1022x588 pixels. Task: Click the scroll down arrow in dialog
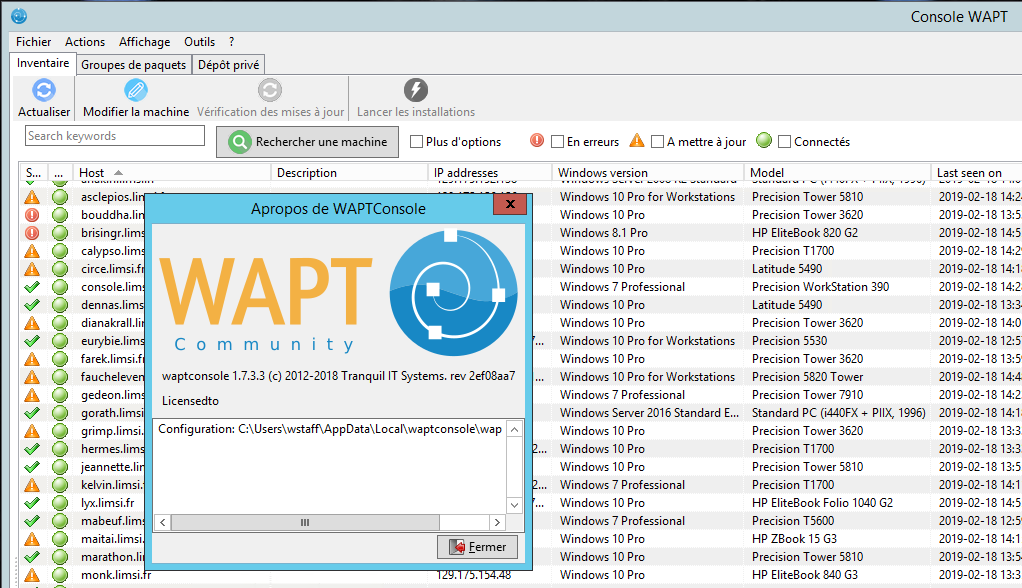pos(514,505)
